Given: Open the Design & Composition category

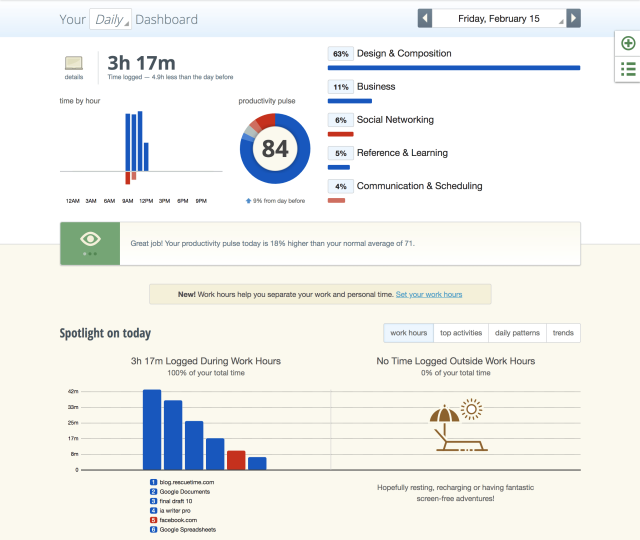Looking at the screenshot, I should [x=404, y=53].
